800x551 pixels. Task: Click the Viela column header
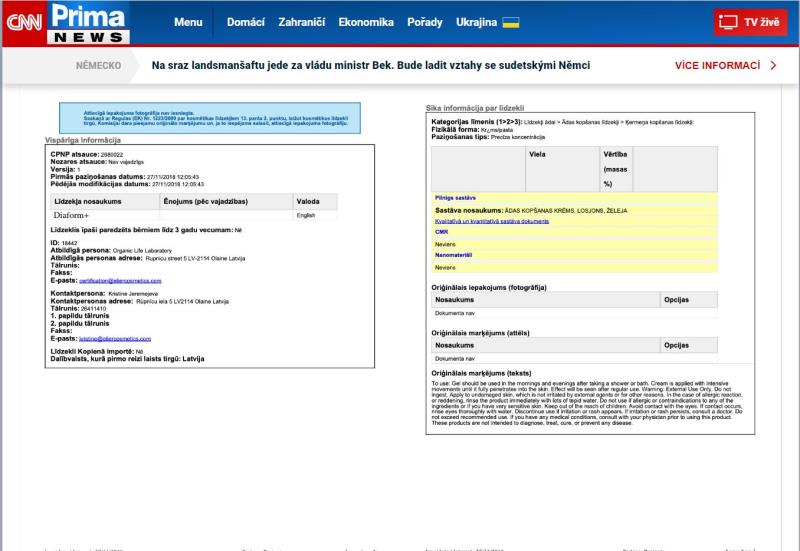[x=562, y=169]
